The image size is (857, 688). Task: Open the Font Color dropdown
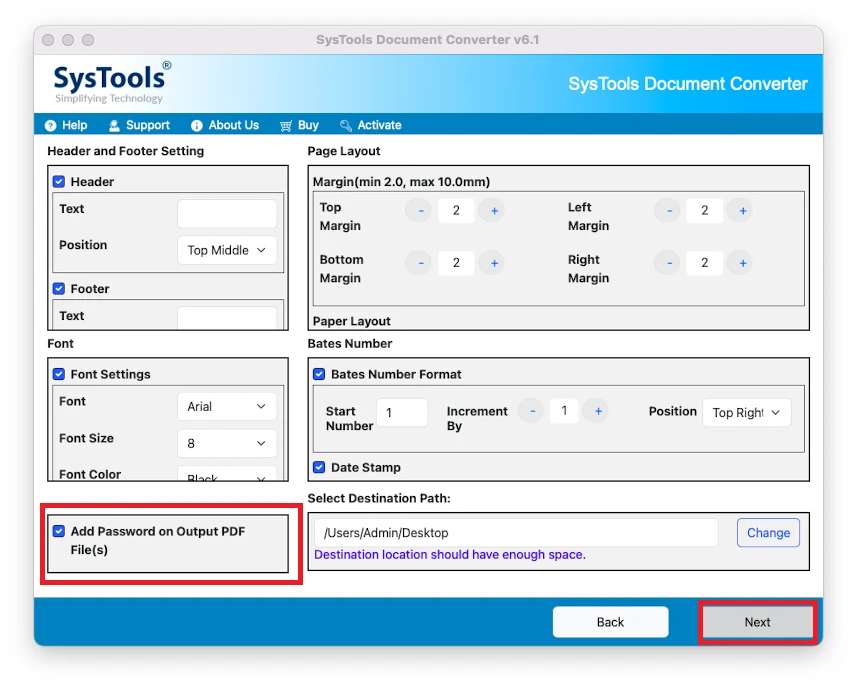click(227, 473)
